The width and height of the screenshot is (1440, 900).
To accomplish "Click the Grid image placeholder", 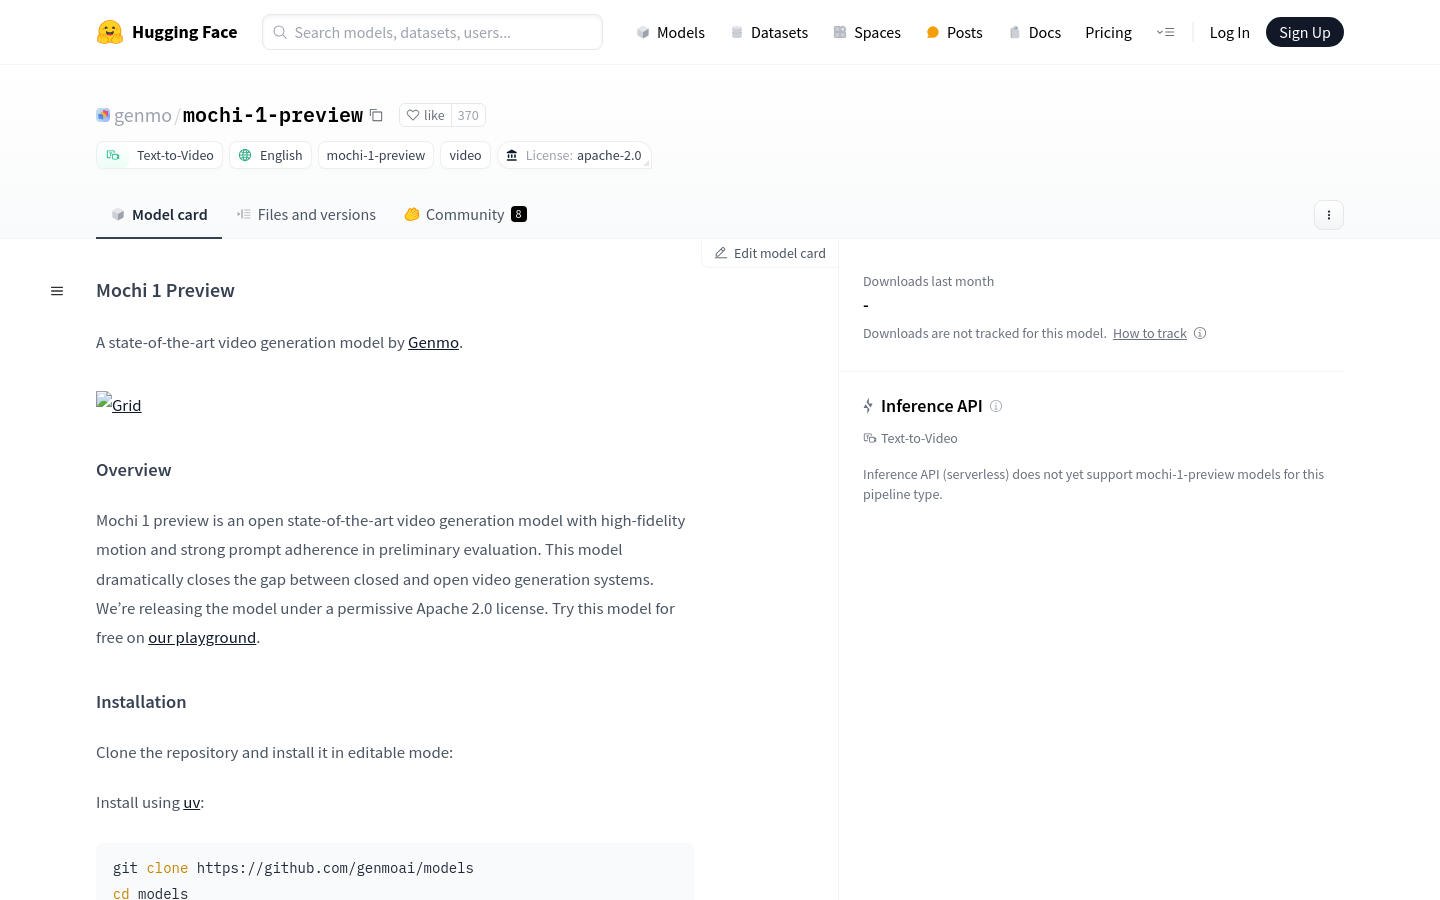I will click(118, 402).
